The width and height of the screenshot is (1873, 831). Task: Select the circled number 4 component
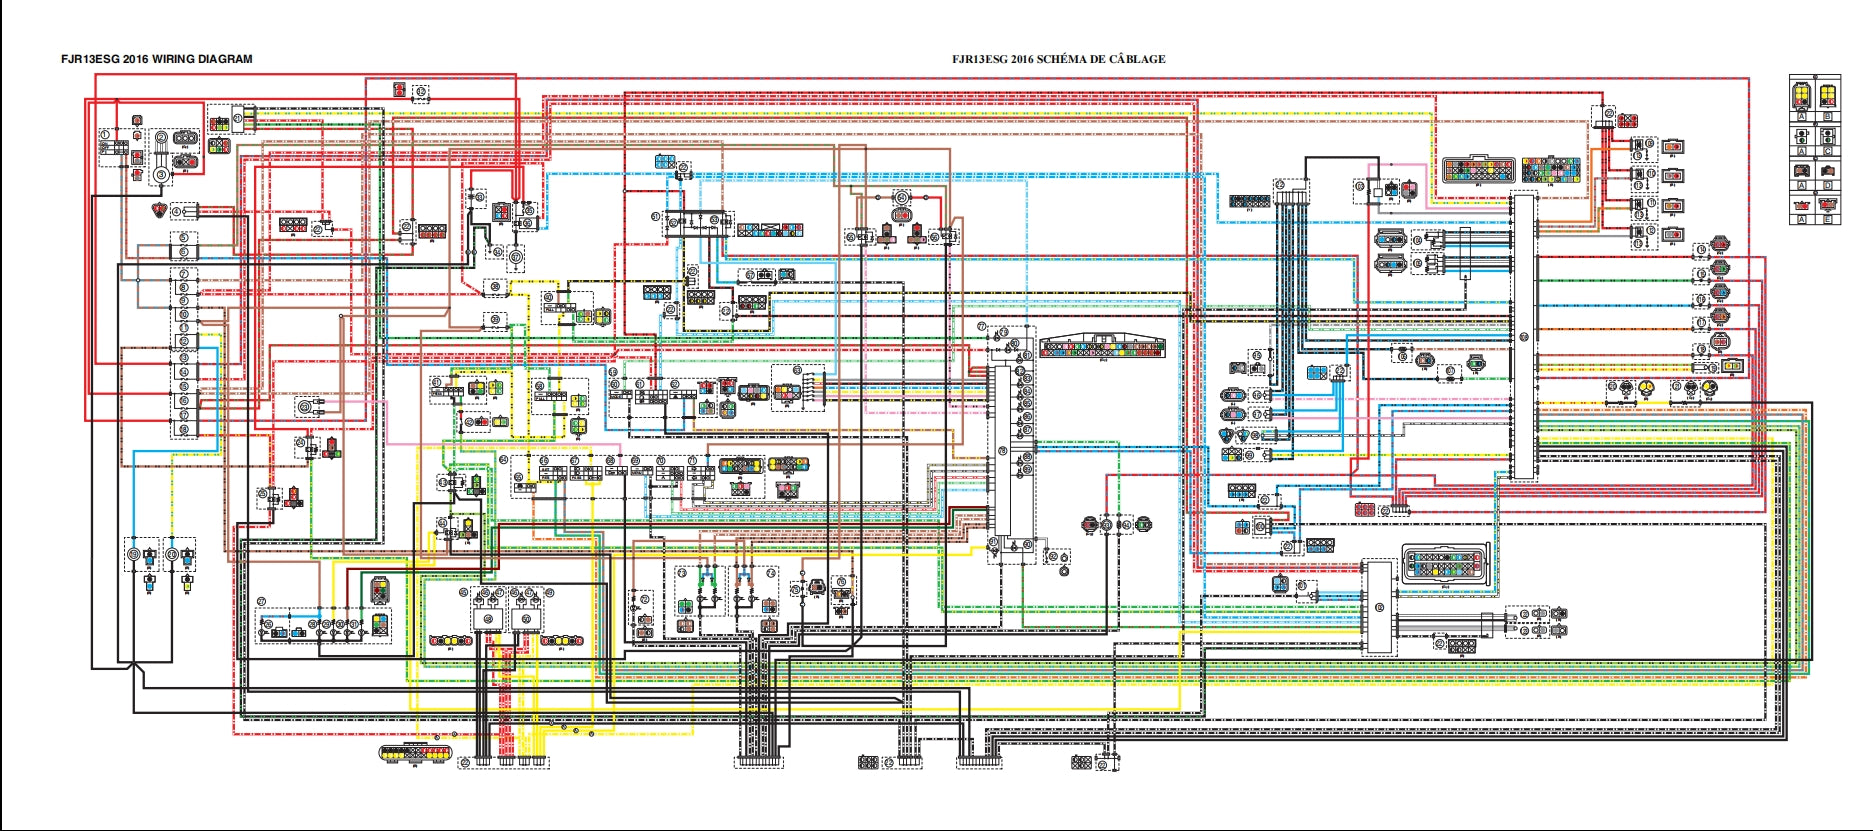coord(177,210)
